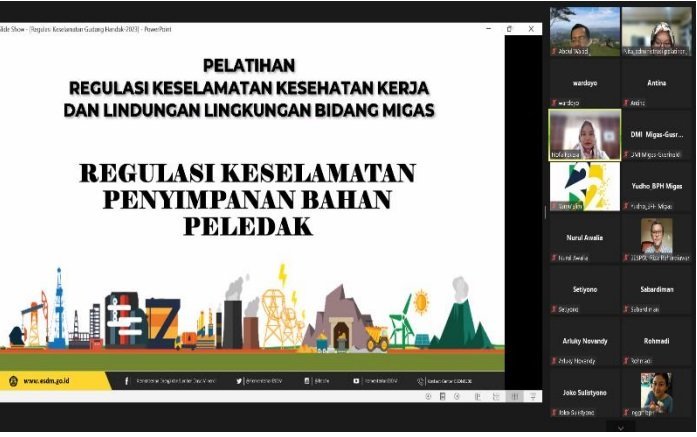This screenshot has height=437, width=697.
Task: Restore down the PowerPoint slideshow window
Action: tap(508, 29)
